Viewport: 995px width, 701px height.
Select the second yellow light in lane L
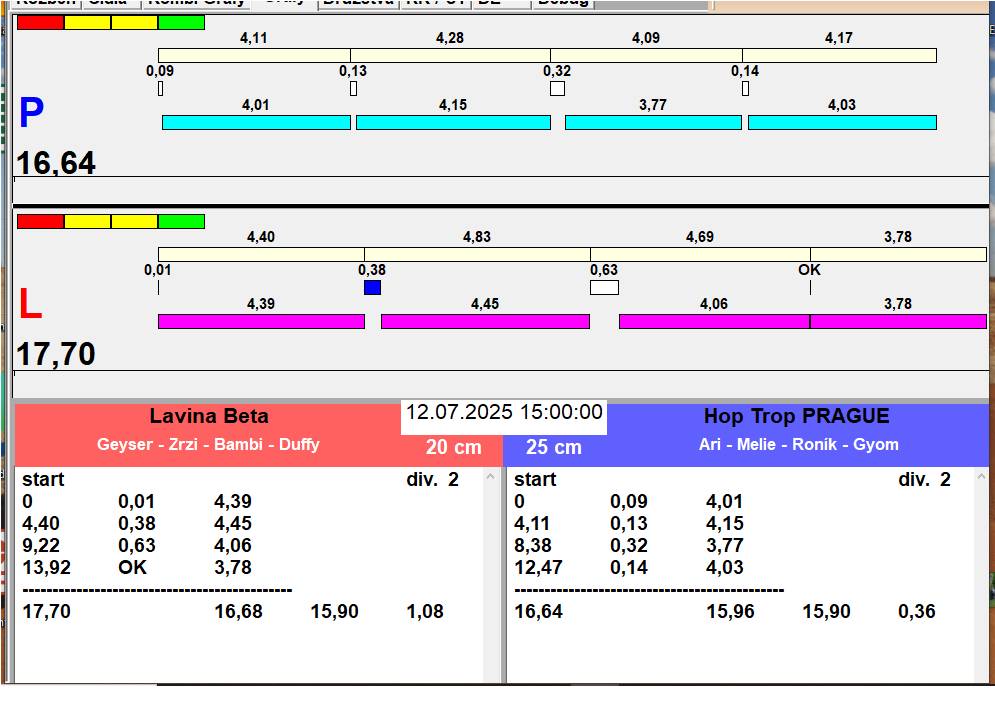click(x=135, y=221)
